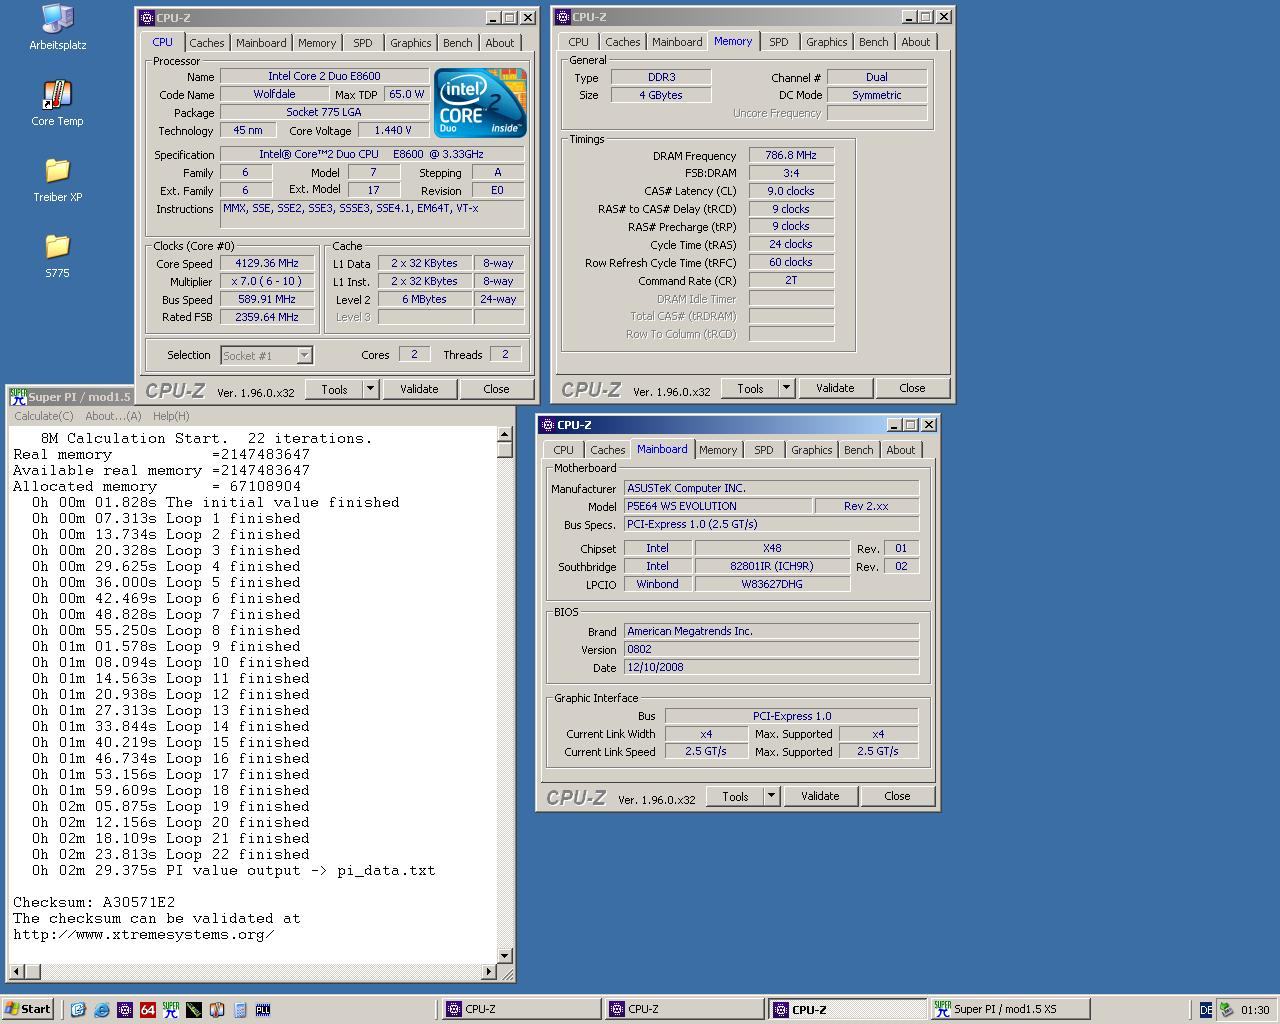Click title bar icon of CPU-Z Memory window

[x=562, y=17]
